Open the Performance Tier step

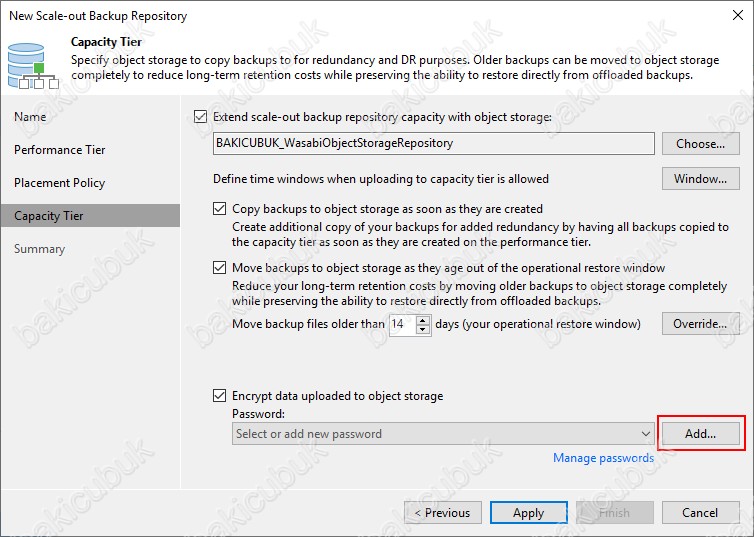[x=60, y=150]
